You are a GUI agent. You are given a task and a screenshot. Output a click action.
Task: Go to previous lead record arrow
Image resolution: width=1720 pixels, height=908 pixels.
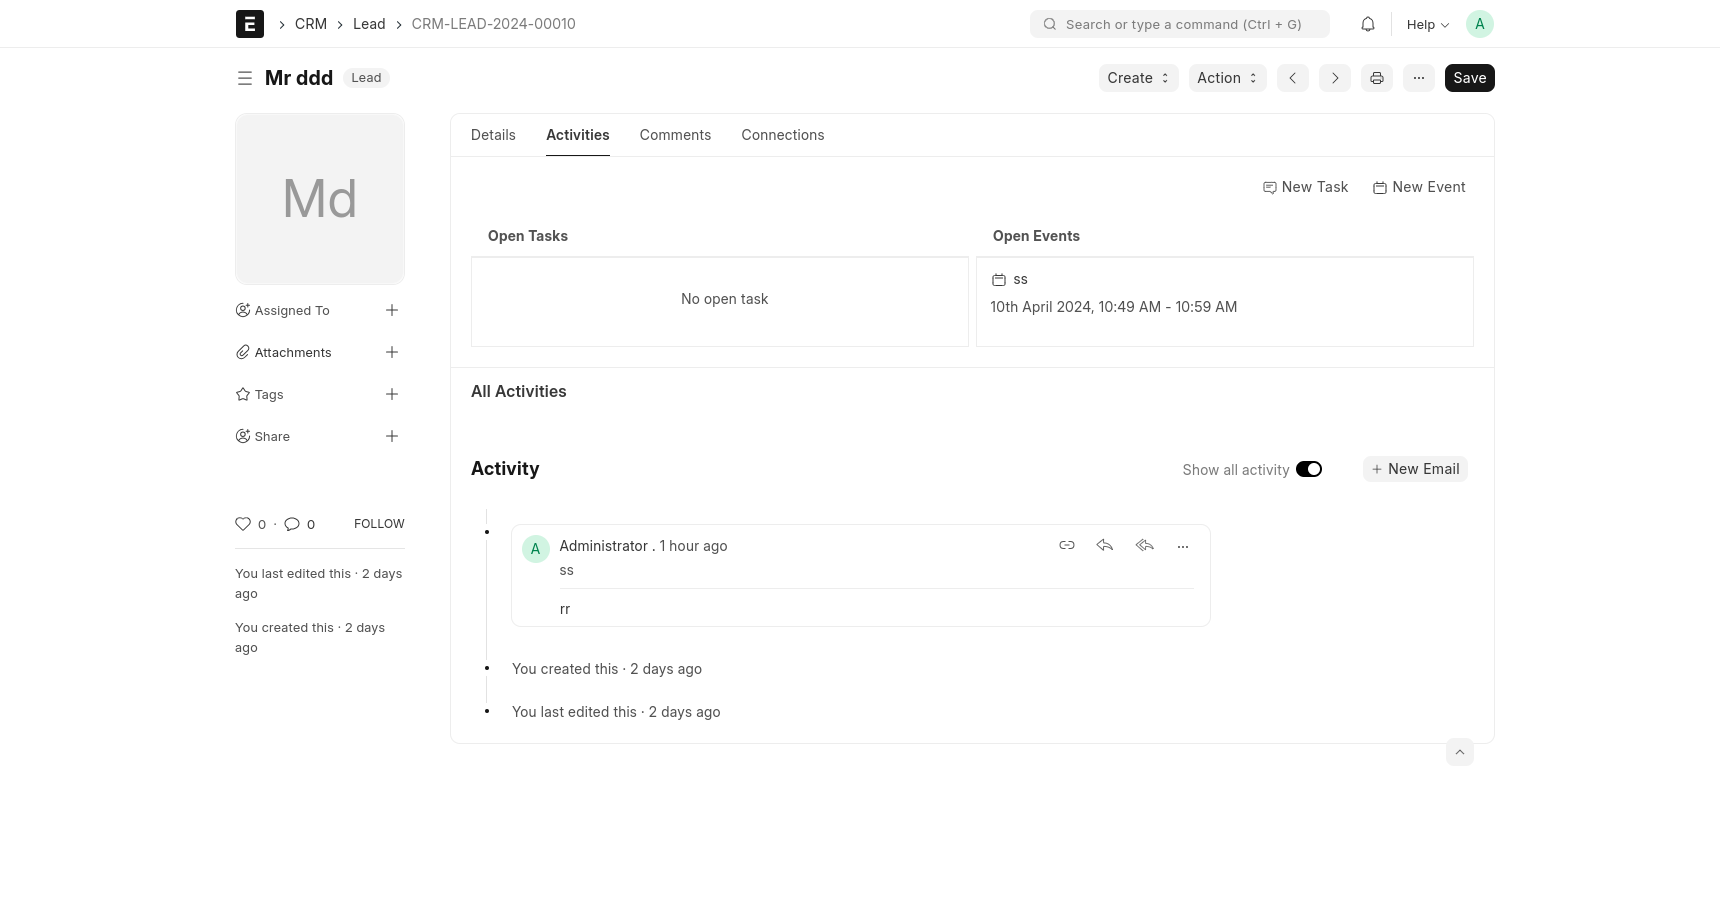(1292, 78)
